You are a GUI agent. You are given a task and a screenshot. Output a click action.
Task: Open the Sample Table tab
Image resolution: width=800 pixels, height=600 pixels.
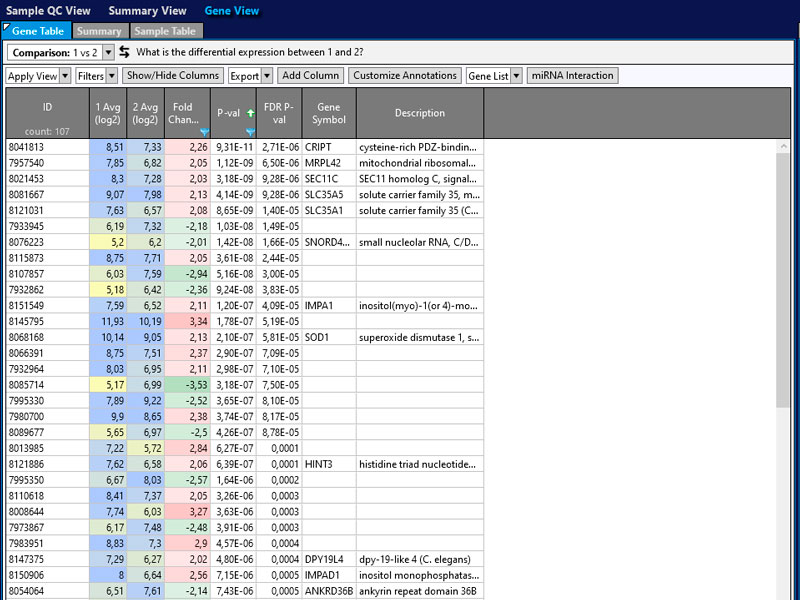166,31
